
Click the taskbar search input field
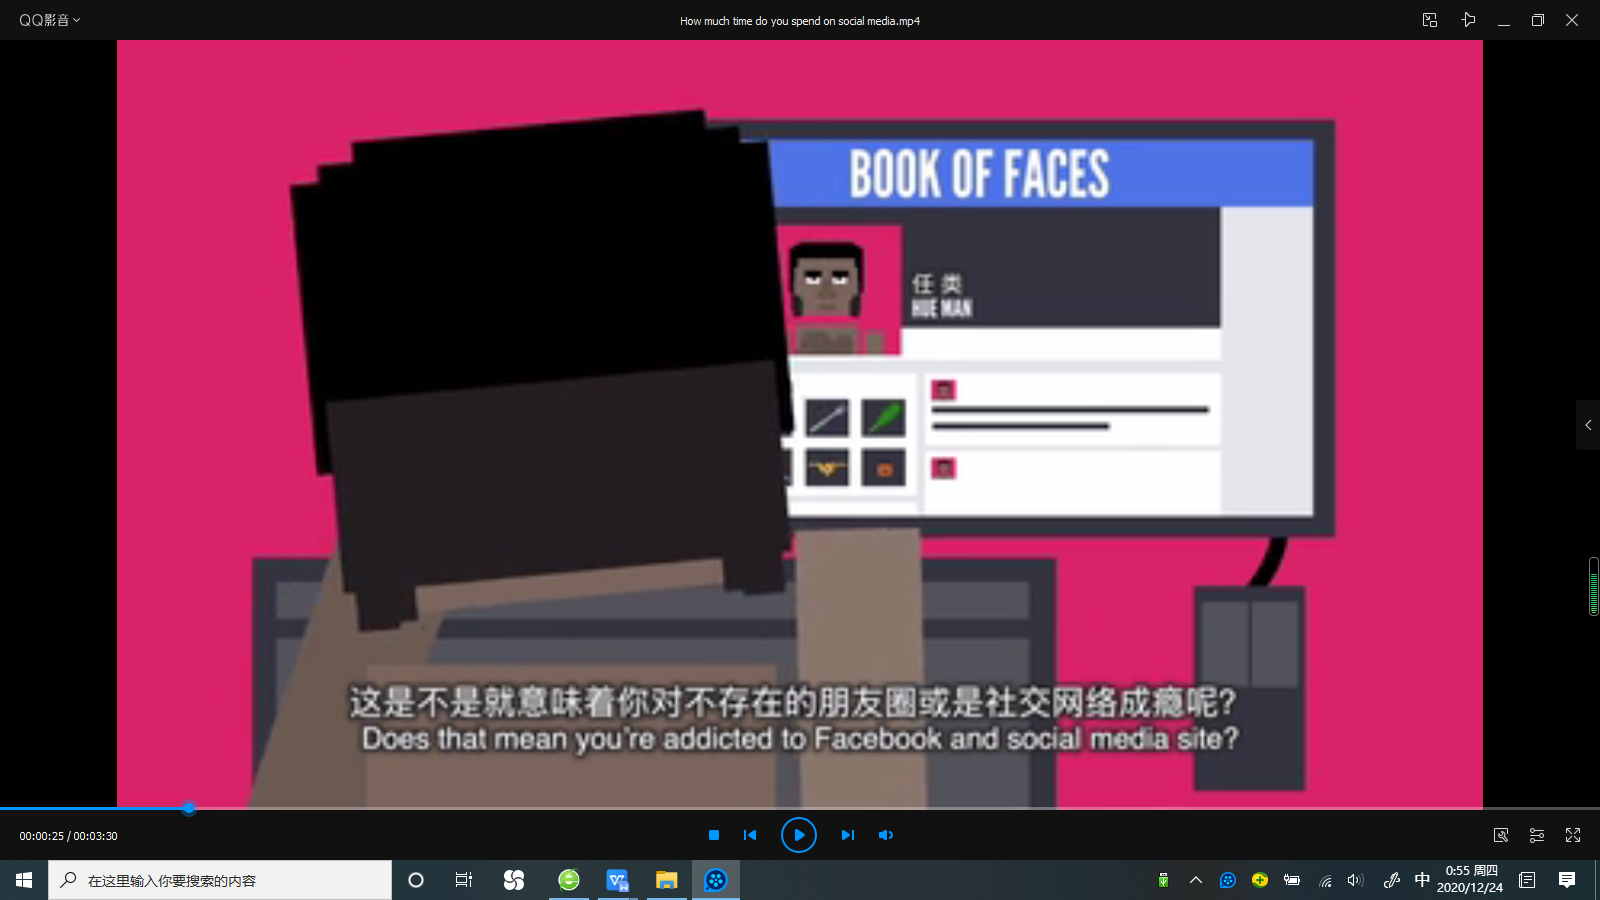pos(220,880)
